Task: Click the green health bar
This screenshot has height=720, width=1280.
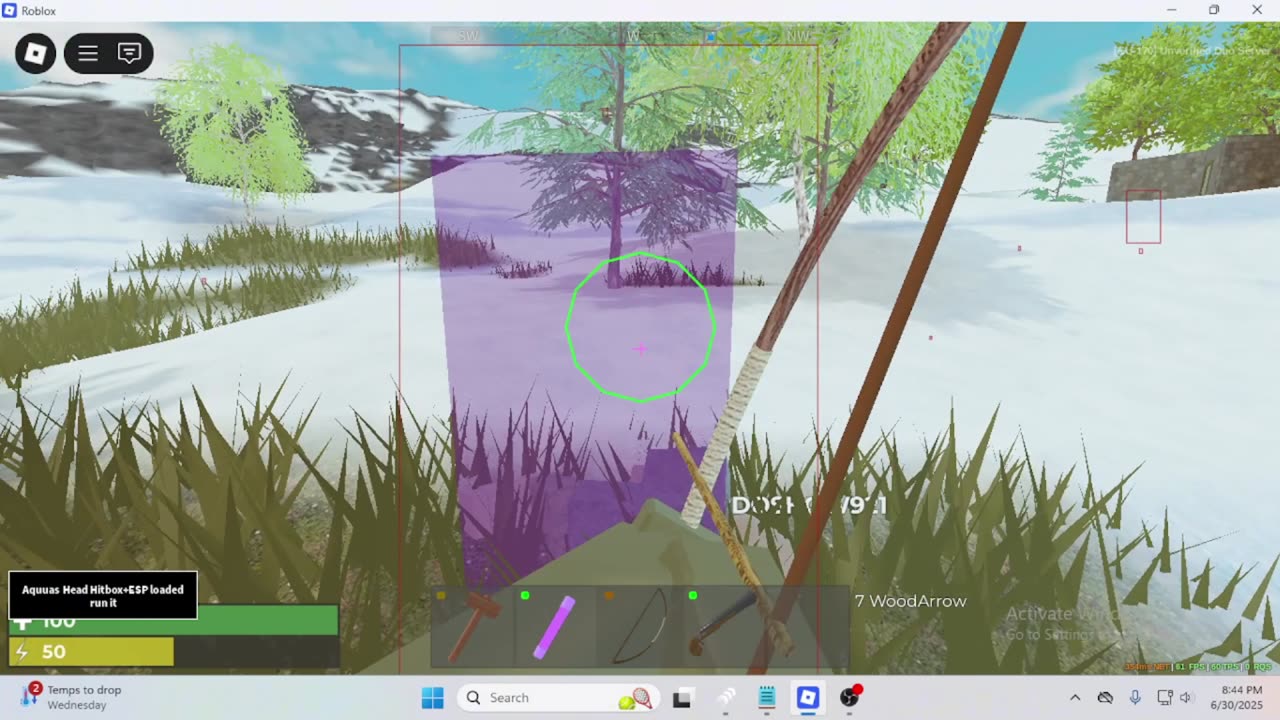Action: point(174,621)
